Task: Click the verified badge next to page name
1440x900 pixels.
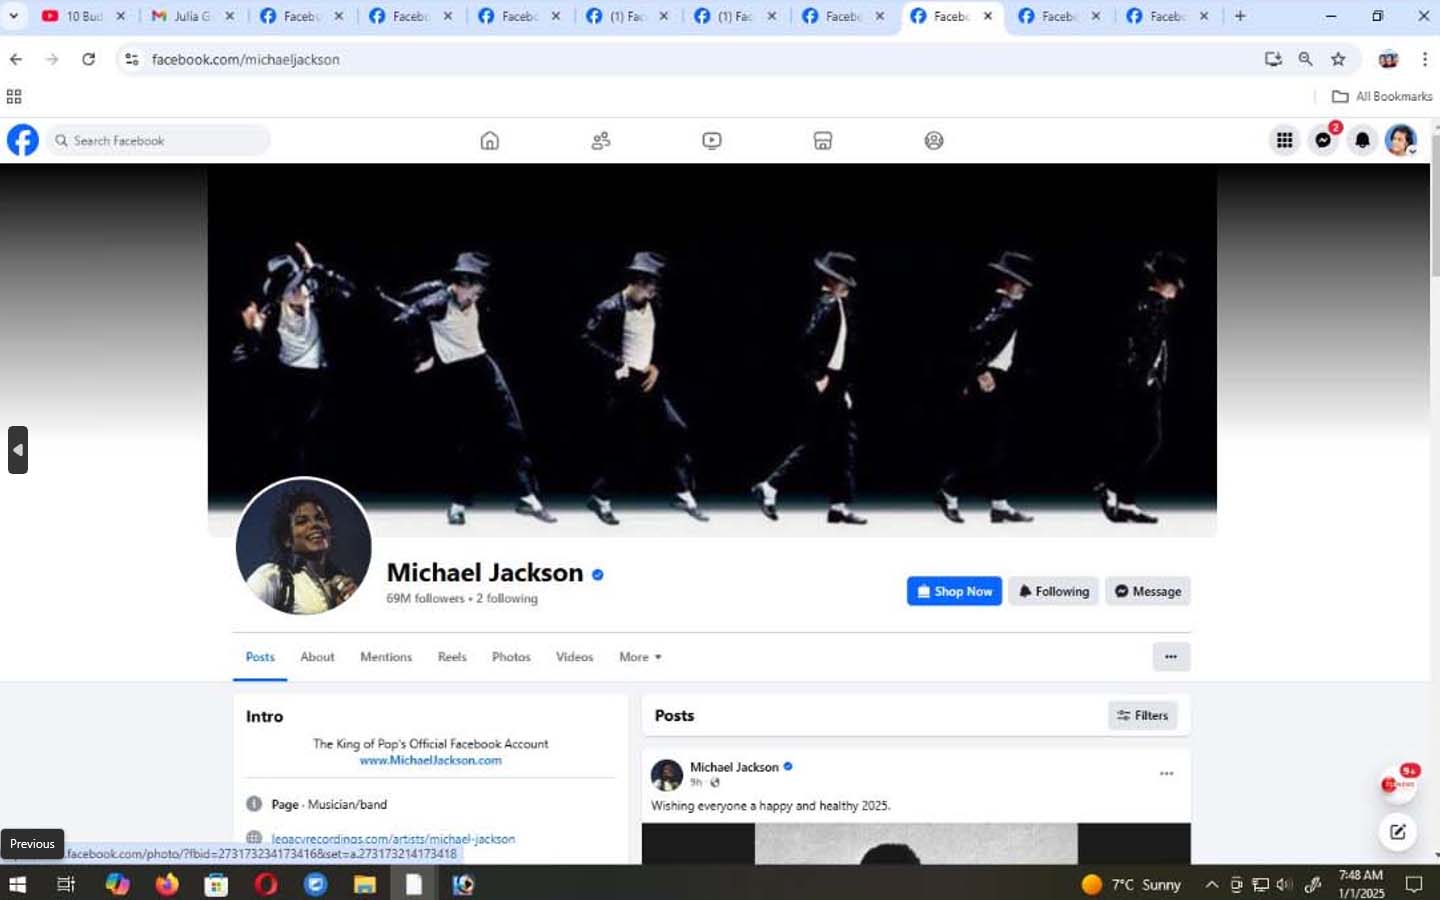Action: tap(598, 574)
